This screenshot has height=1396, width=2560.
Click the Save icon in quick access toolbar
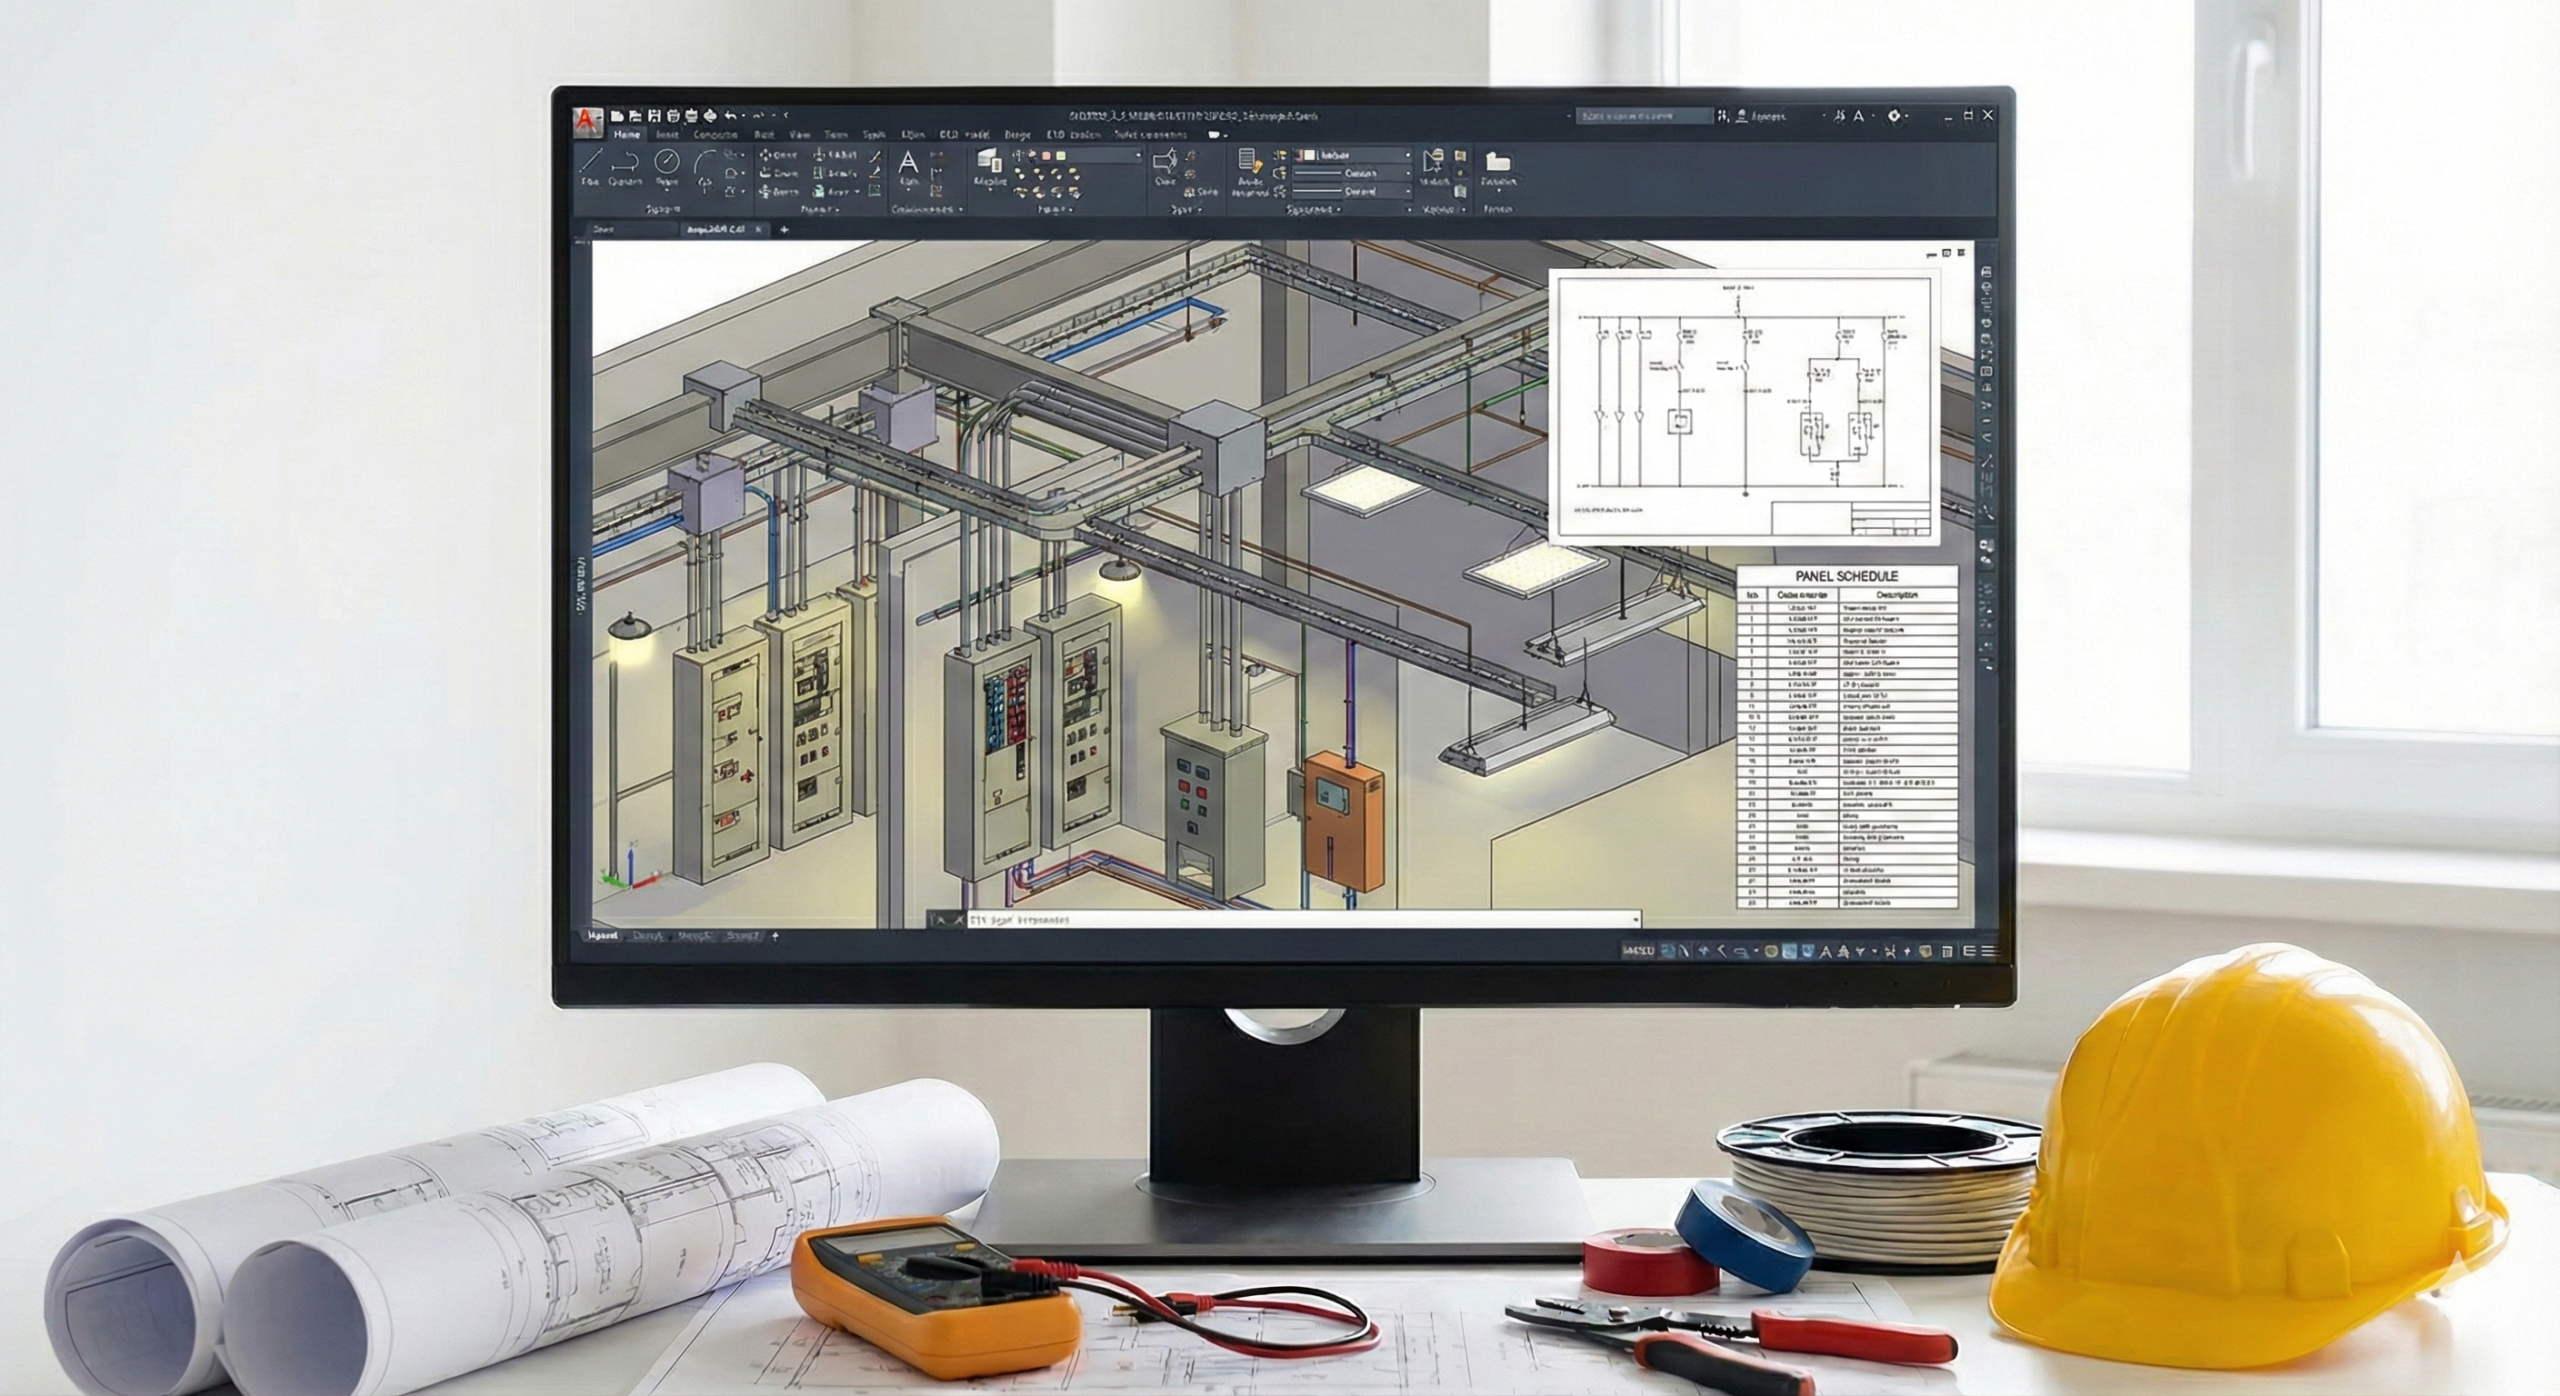655,116
